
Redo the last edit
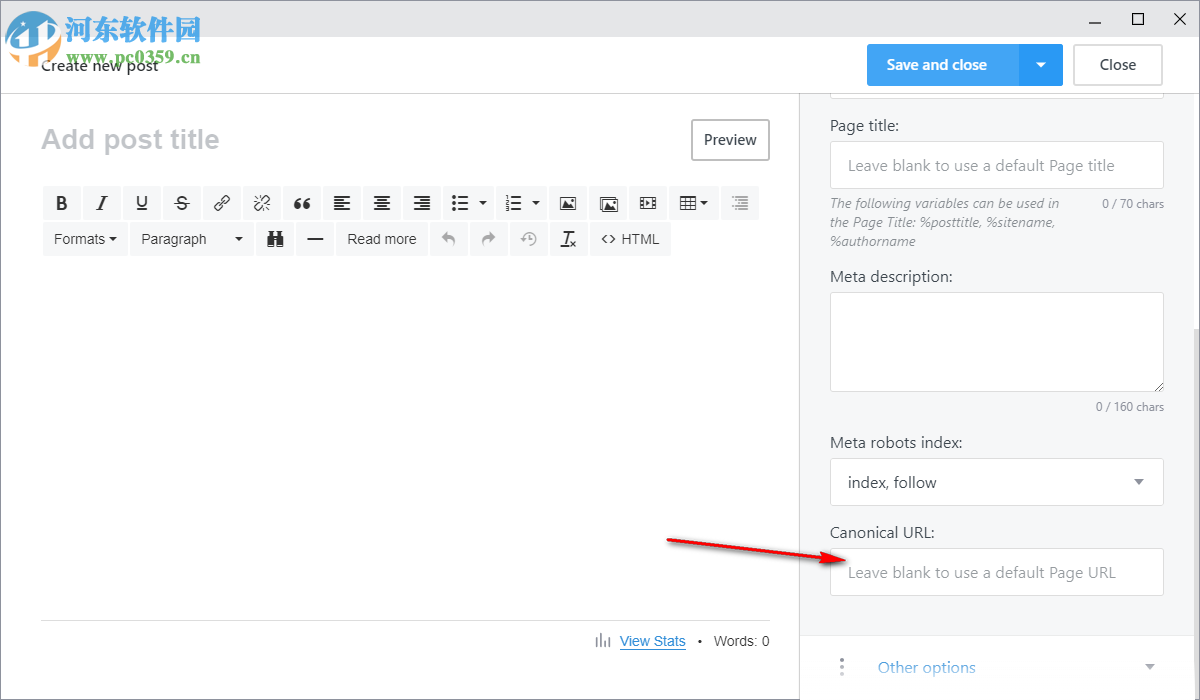[489, 239]
